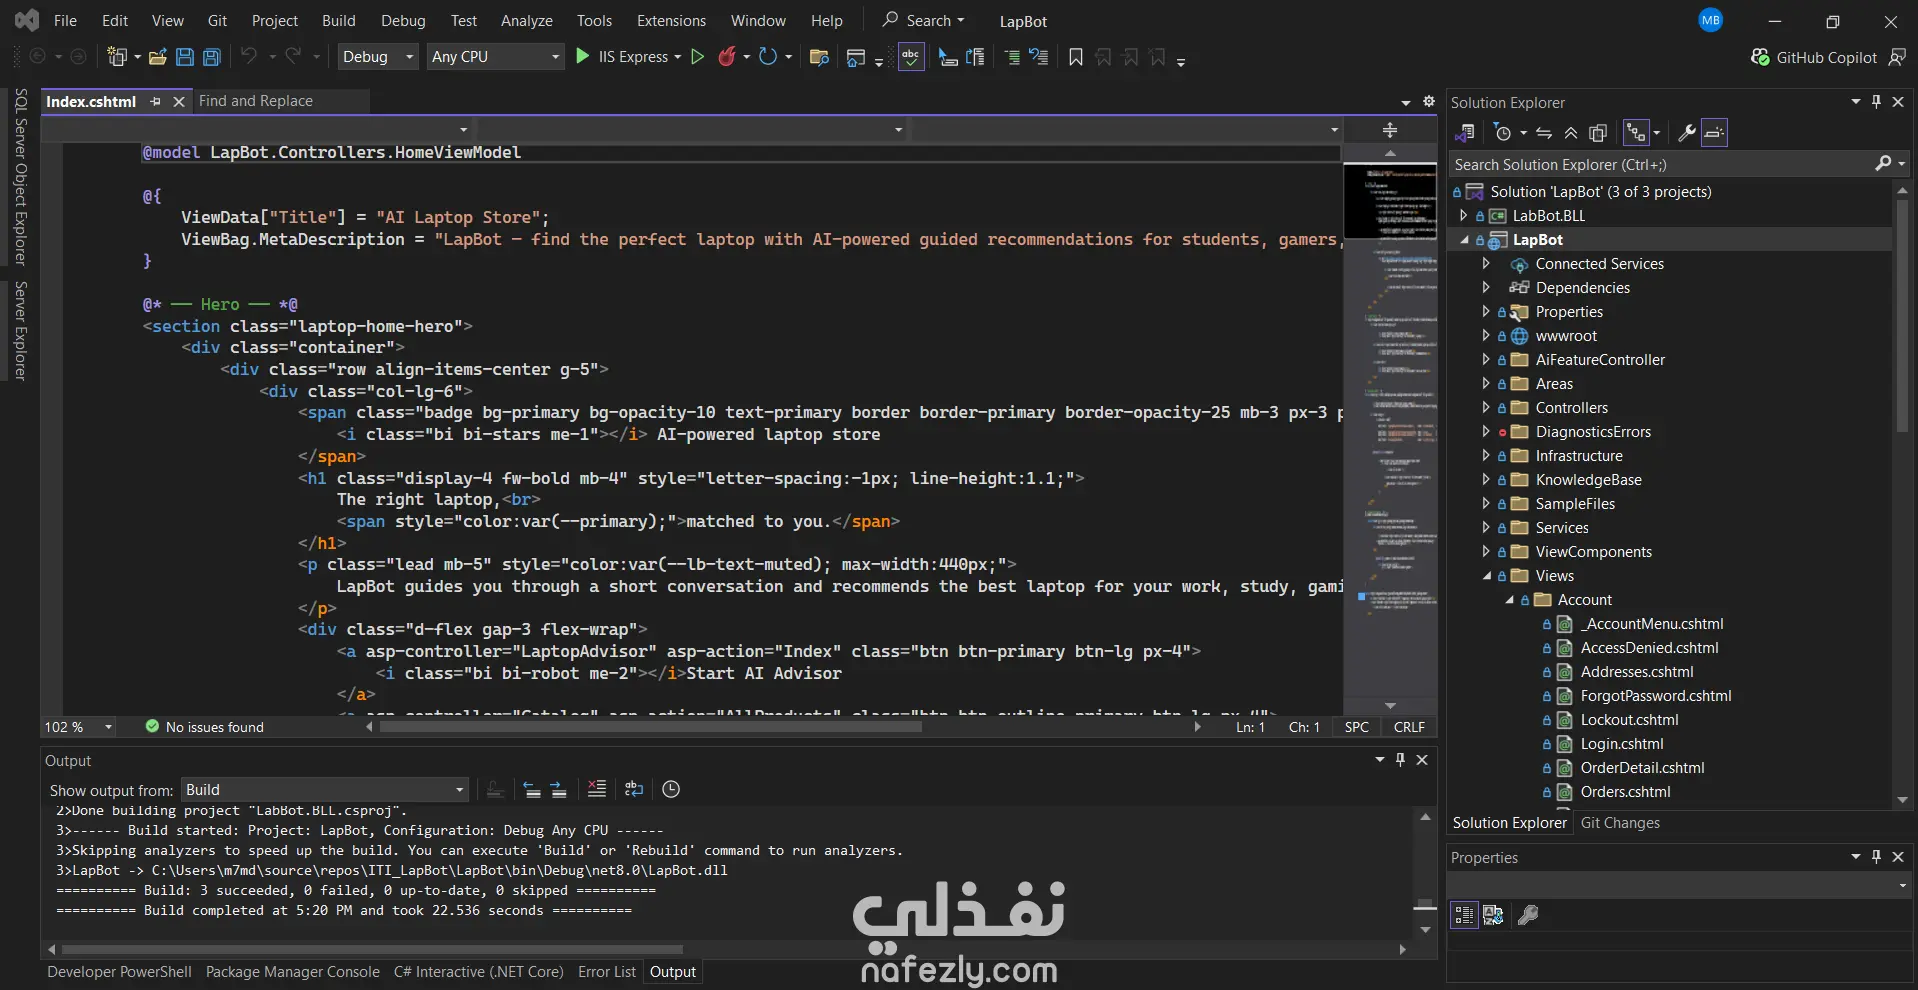The width and height of the screenshot is (1918, 990).
Task: Open Login.cshtml in Solution Explorer
Action: [1622, 744]
